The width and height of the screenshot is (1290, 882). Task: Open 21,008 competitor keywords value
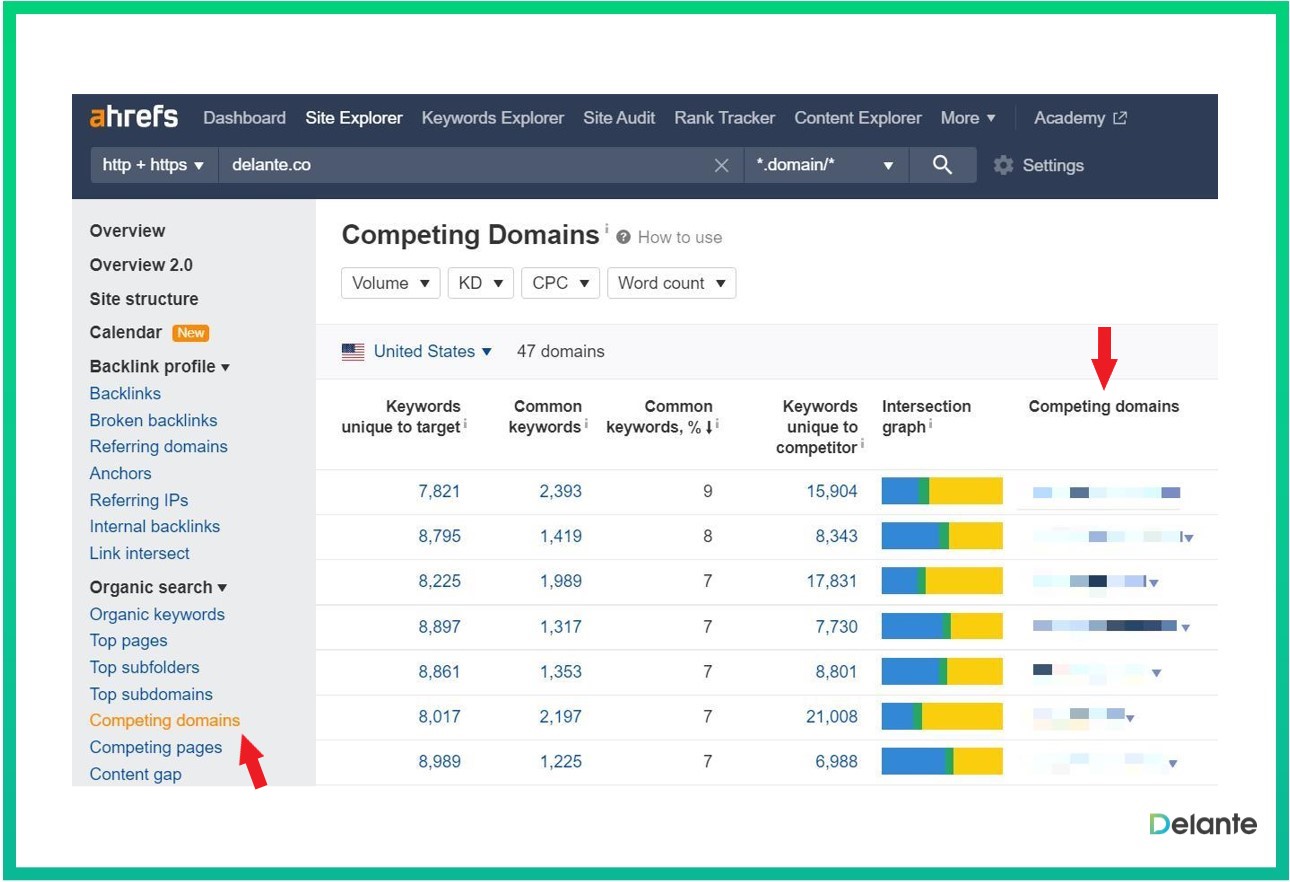point(832,717)
